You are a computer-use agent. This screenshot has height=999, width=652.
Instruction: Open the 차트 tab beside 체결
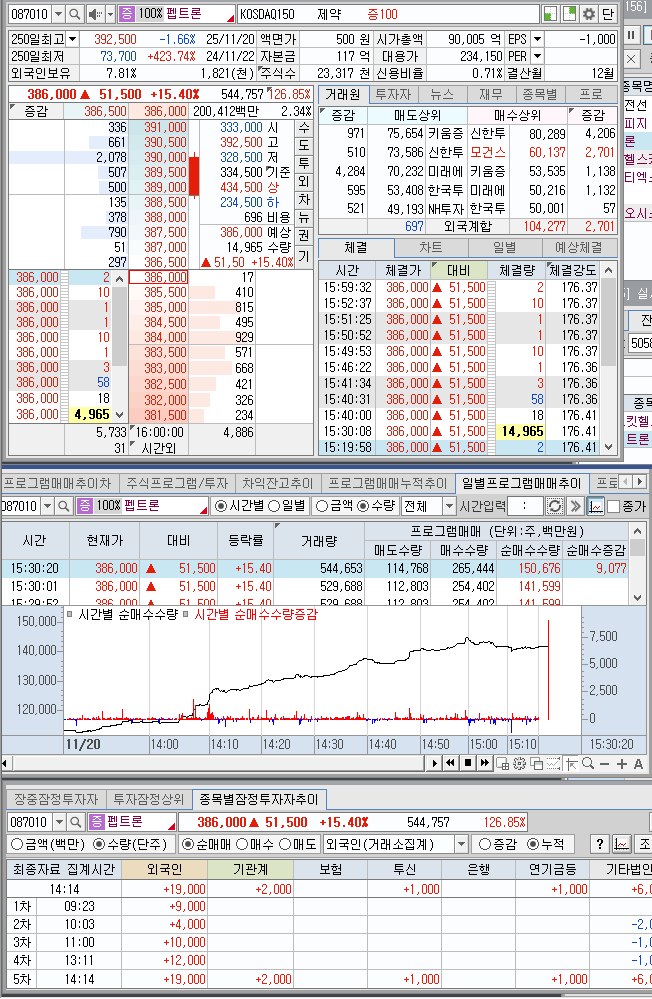431,247
